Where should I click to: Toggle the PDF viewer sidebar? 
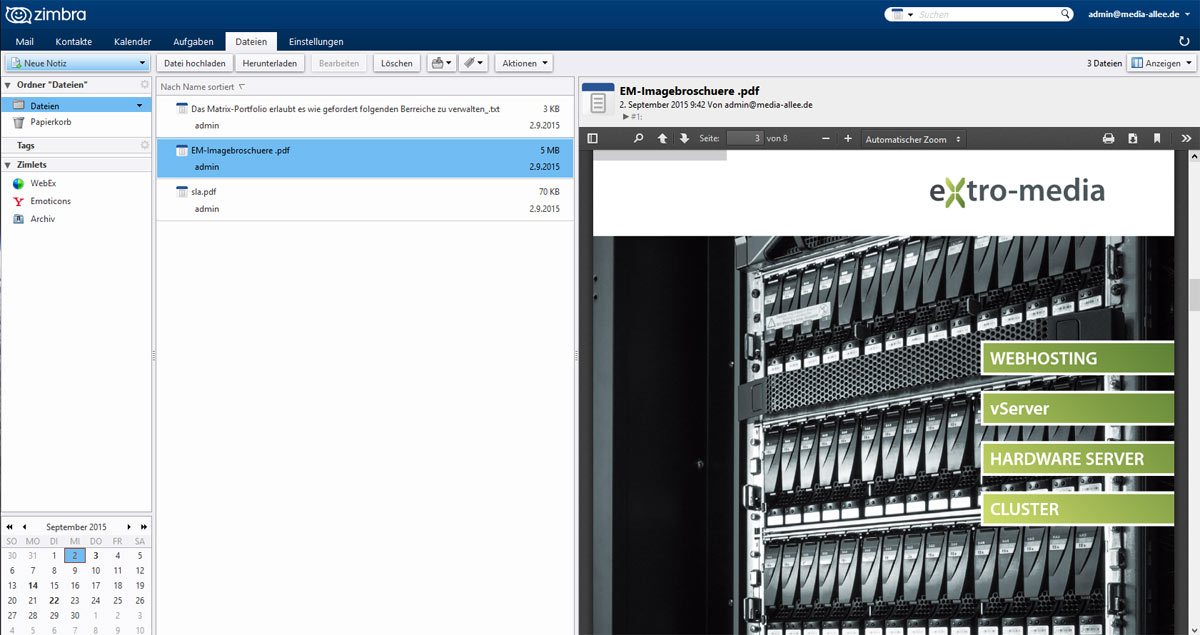(x=593, y=139)
